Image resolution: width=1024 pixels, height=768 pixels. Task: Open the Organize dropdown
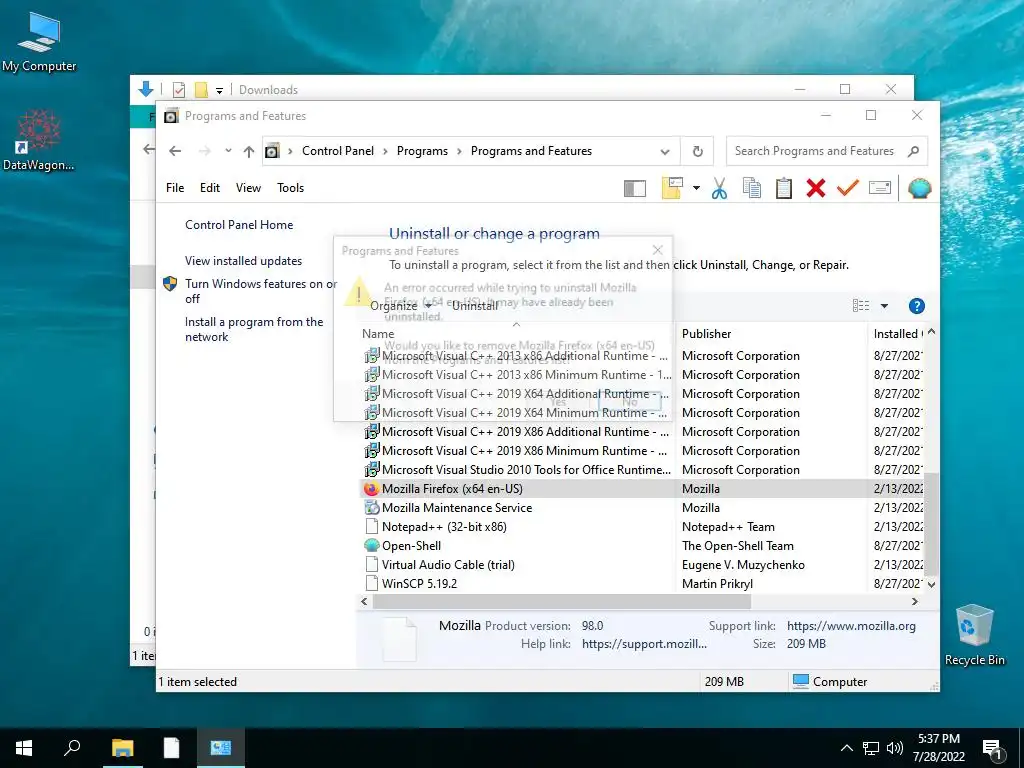(x=400, y=306)
